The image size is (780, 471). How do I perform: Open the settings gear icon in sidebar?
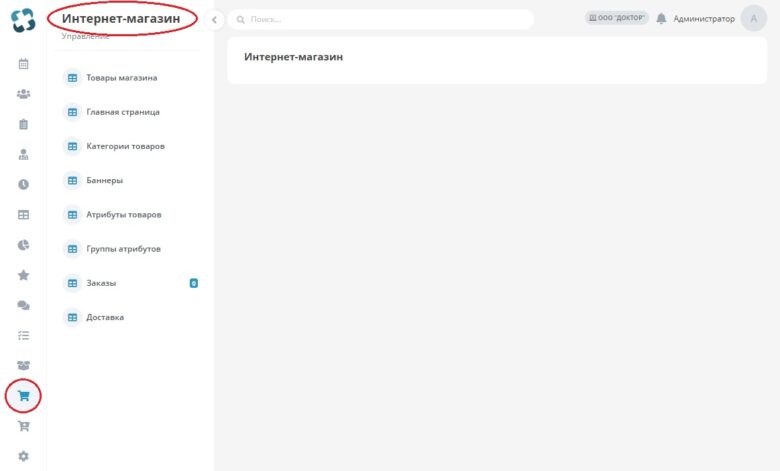23,456
